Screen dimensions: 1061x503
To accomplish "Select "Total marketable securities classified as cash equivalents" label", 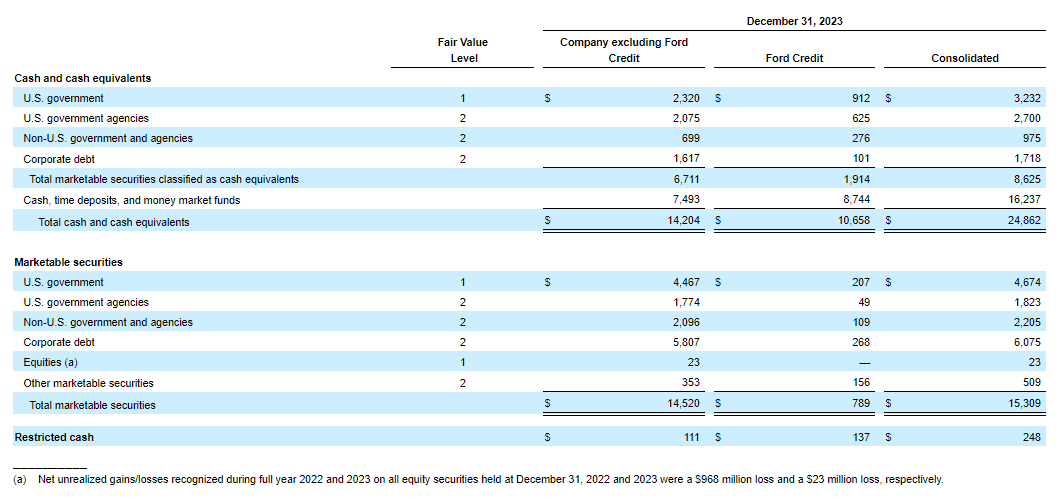I will coord(164,179).
